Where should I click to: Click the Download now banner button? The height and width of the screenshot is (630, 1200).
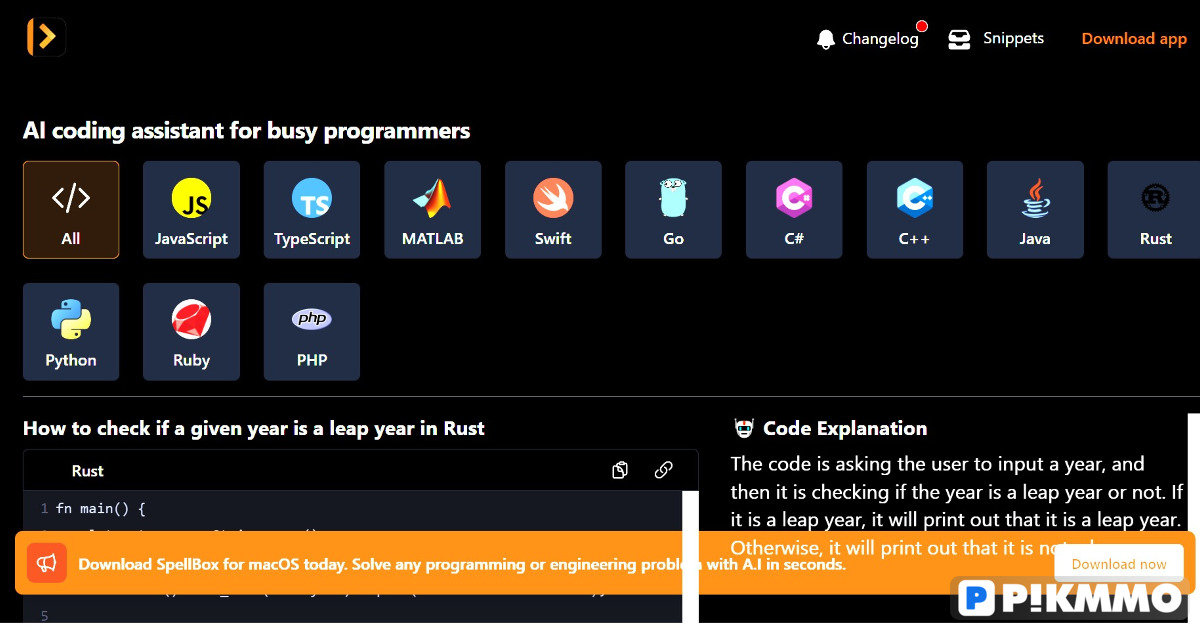pyautogui.click(x=1119, y=564)
